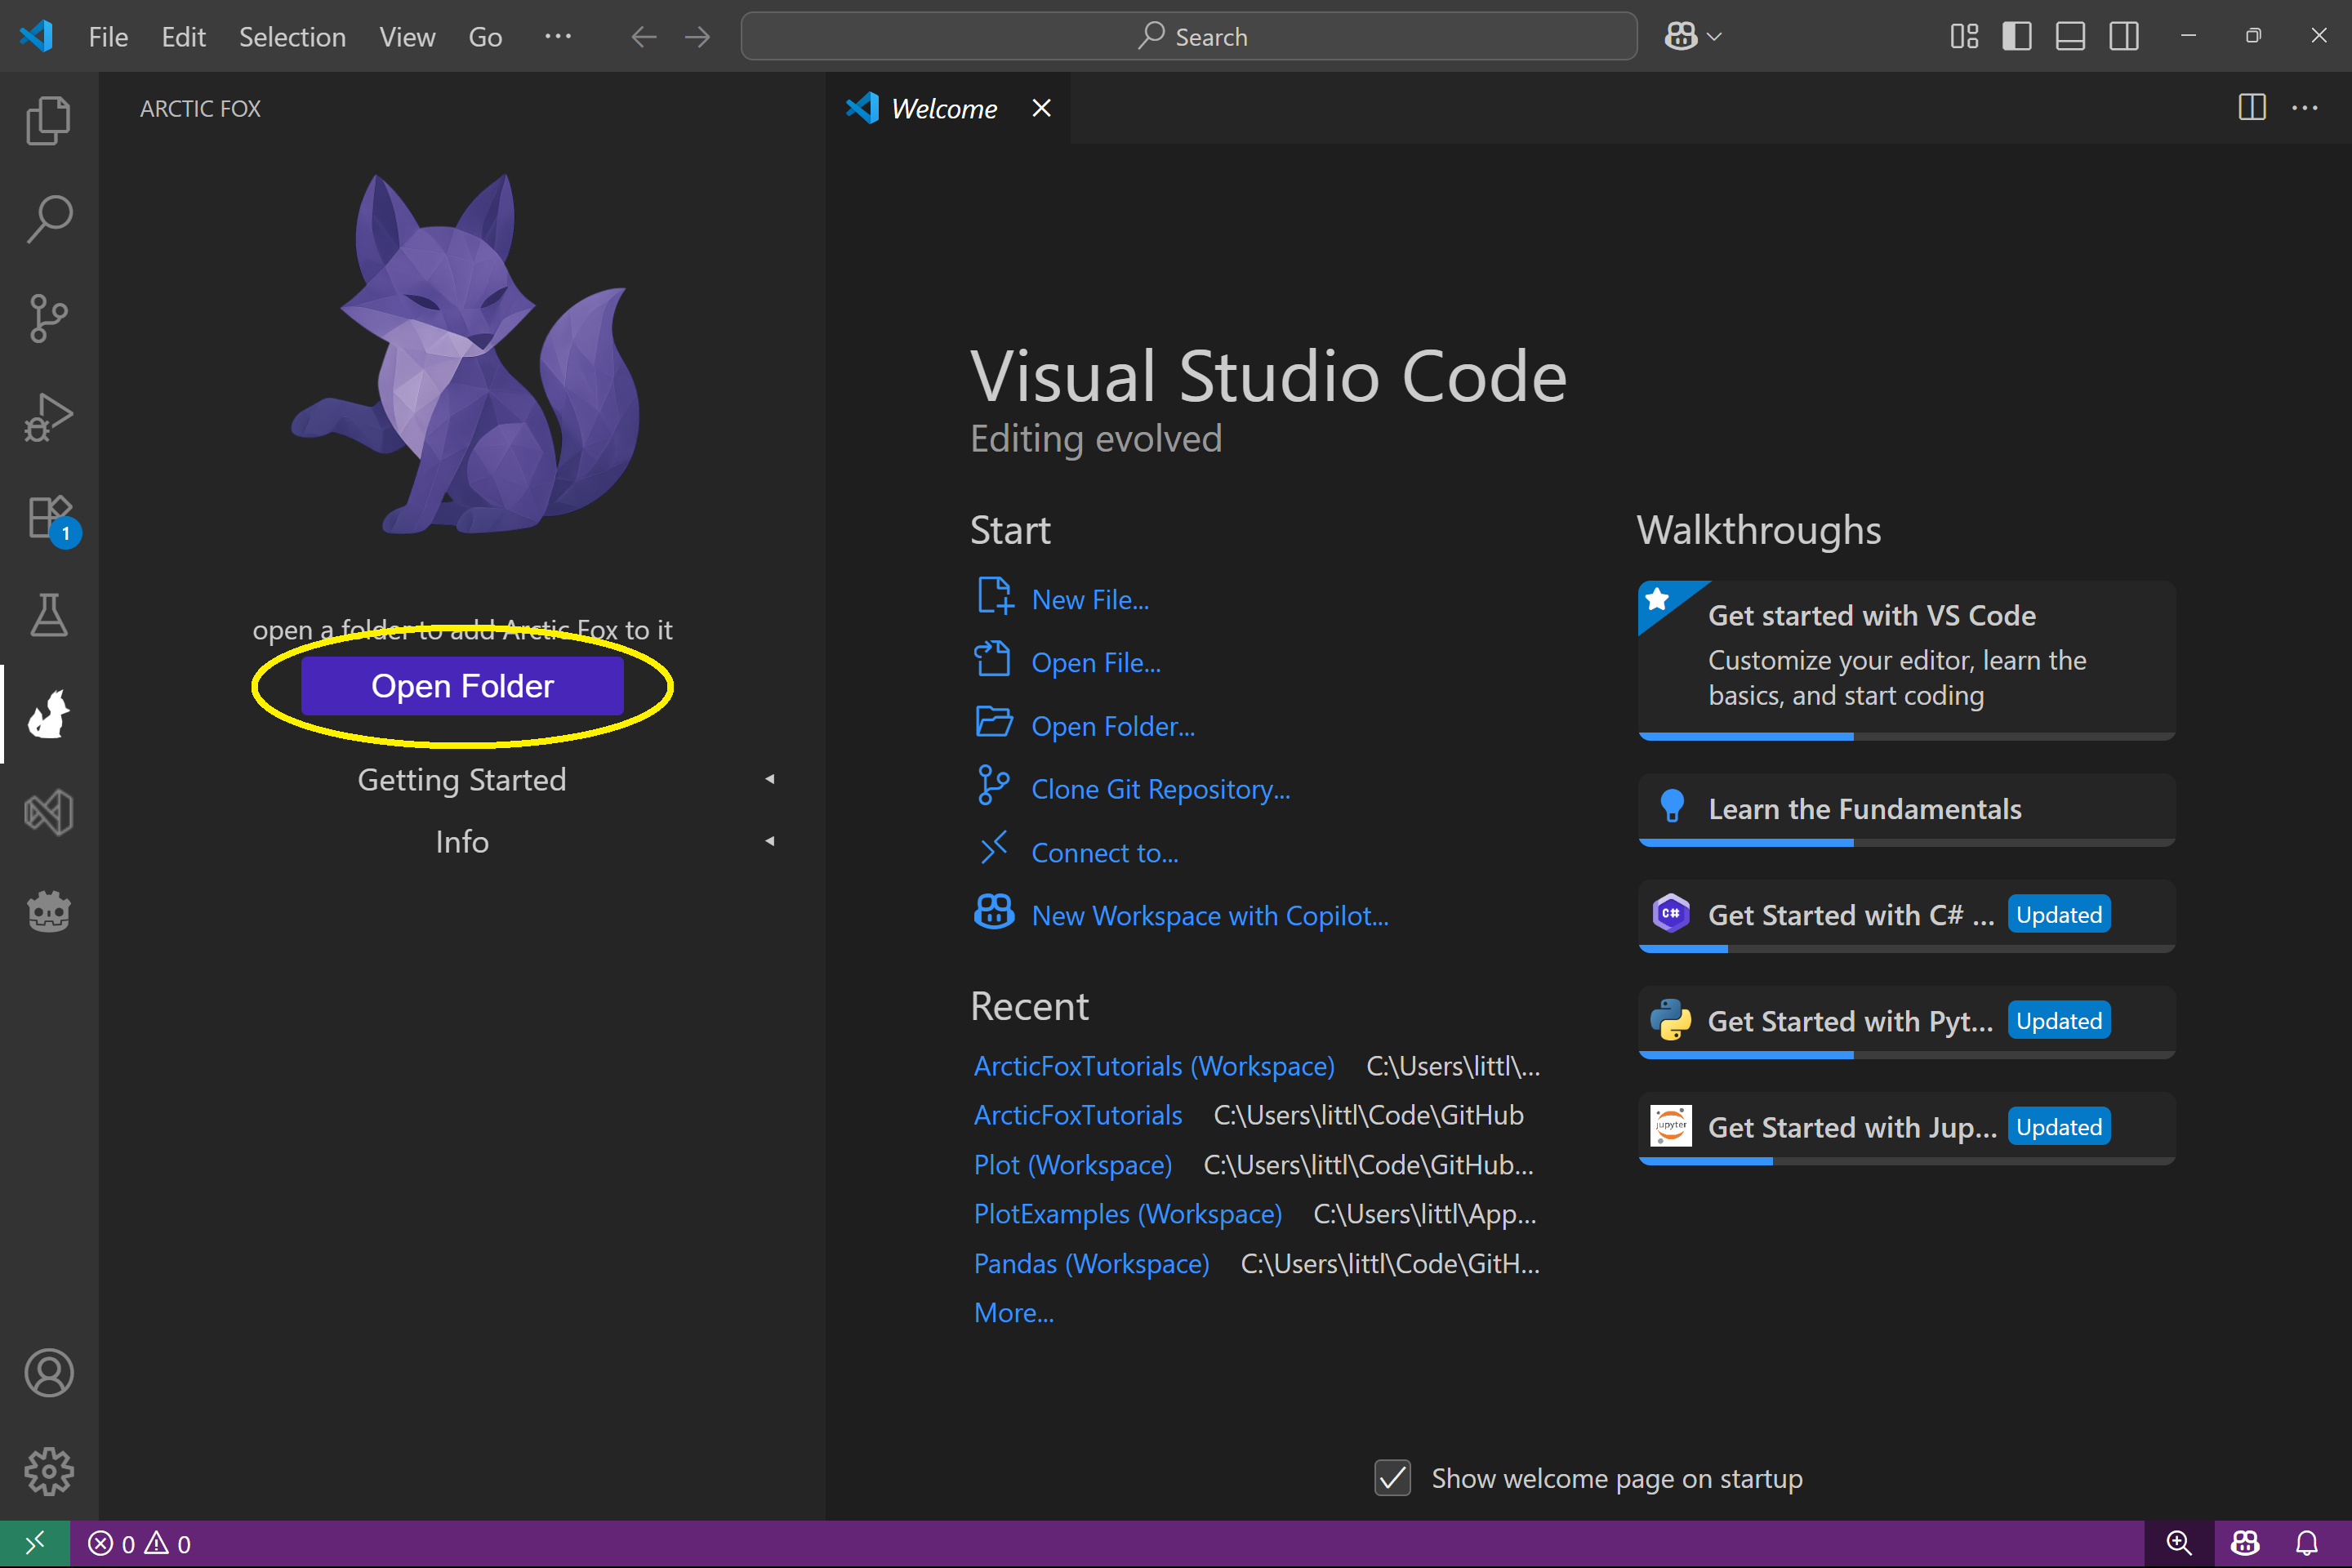Open the Testing flask view
2352x1568 pixels.
click(48, 615)
